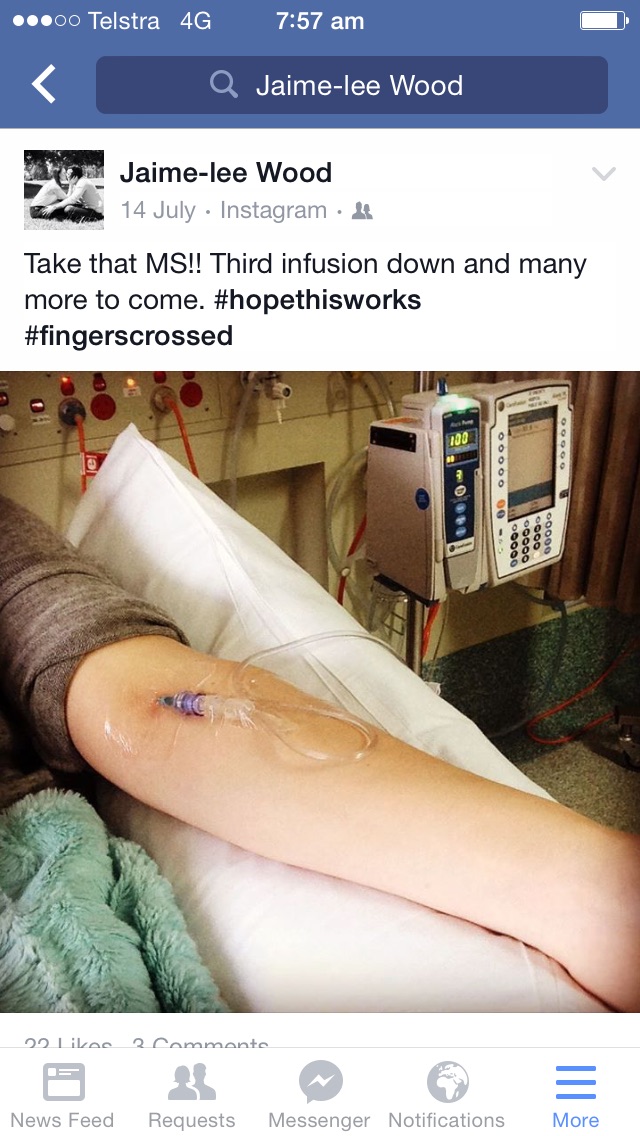Open the Requests friends icon
Image resolution: width=640 pixels, height=1136 pixels.
(191, 1082)
